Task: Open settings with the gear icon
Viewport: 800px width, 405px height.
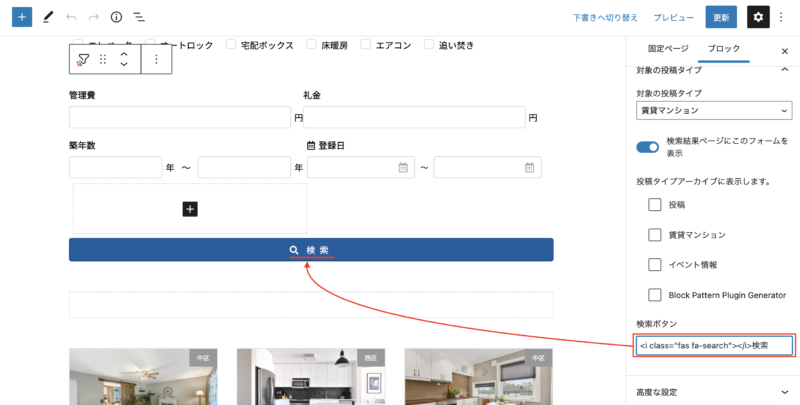Action: coord(759,17)
